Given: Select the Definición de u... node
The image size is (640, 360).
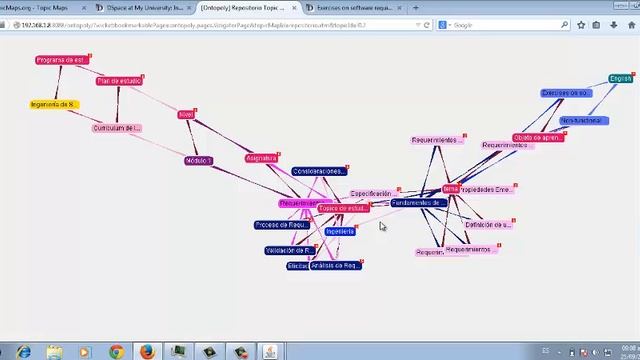Looking at the screenshot, I should (x=489, y=225).
